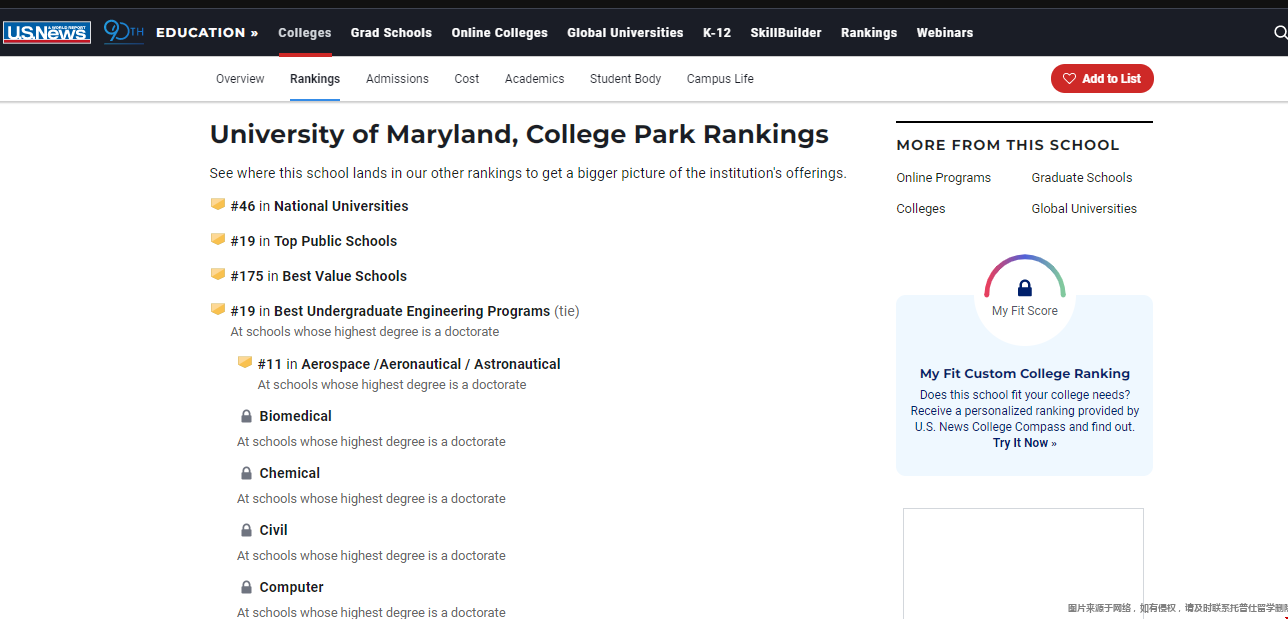Viewport: 1288px width, 619px height.
Task: Click the empty advertisement box in sidebar
Action: pyautogui.click(x=1023, y=563)
